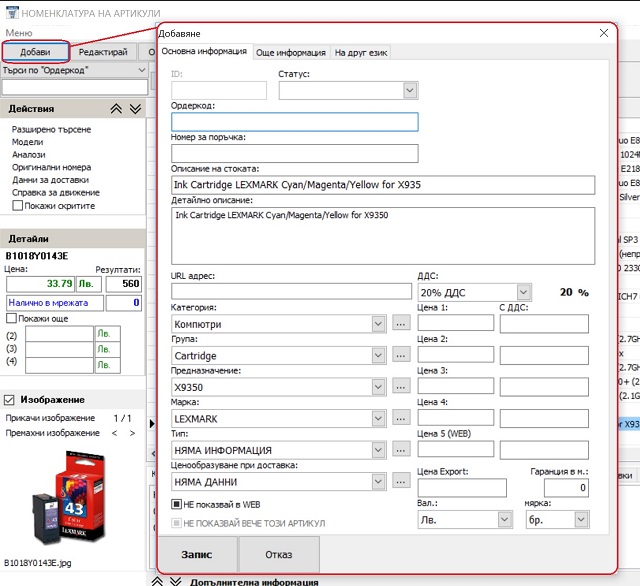The height and width of the screenshot is (586, 640).
Task: Open Данни за доставки action
Action: click(x=50, y=180)
